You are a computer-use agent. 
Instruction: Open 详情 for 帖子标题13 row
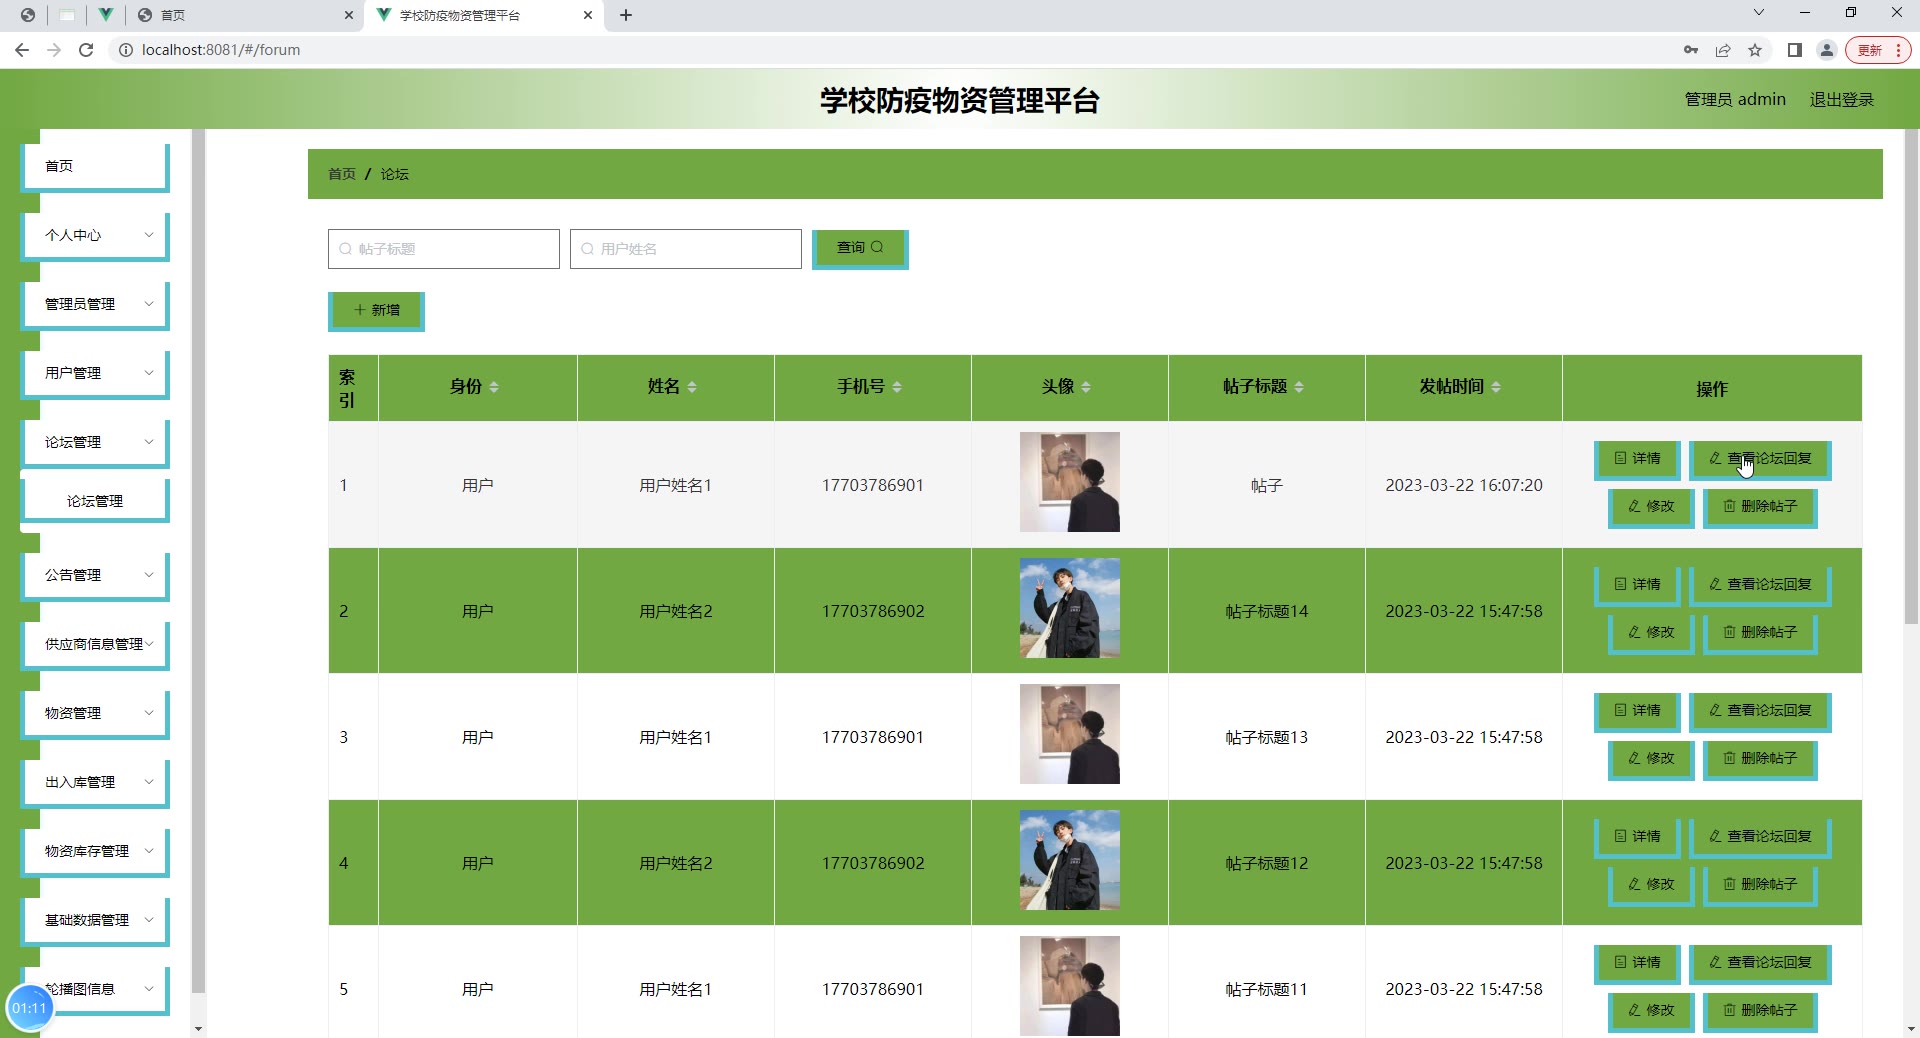[1637, 711]
